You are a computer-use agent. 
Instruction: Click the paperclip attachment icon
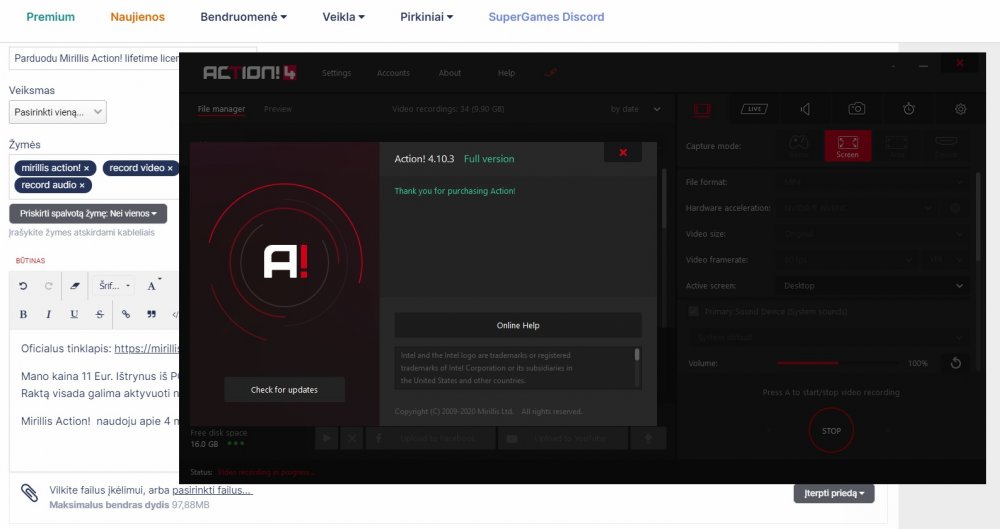29,493
